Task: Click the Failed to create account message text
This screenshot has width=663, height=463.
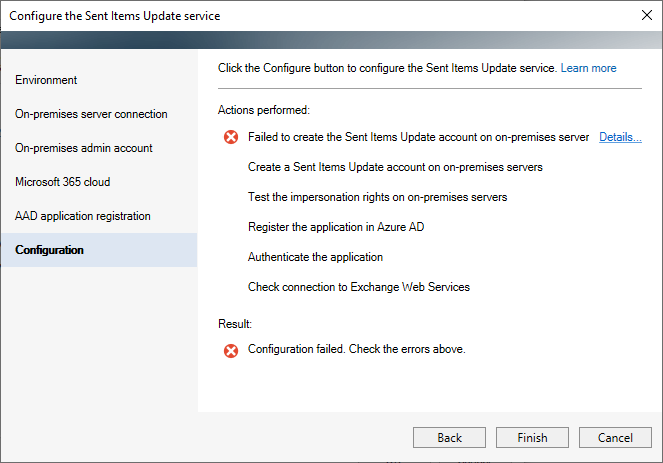Action: (418, 137)
